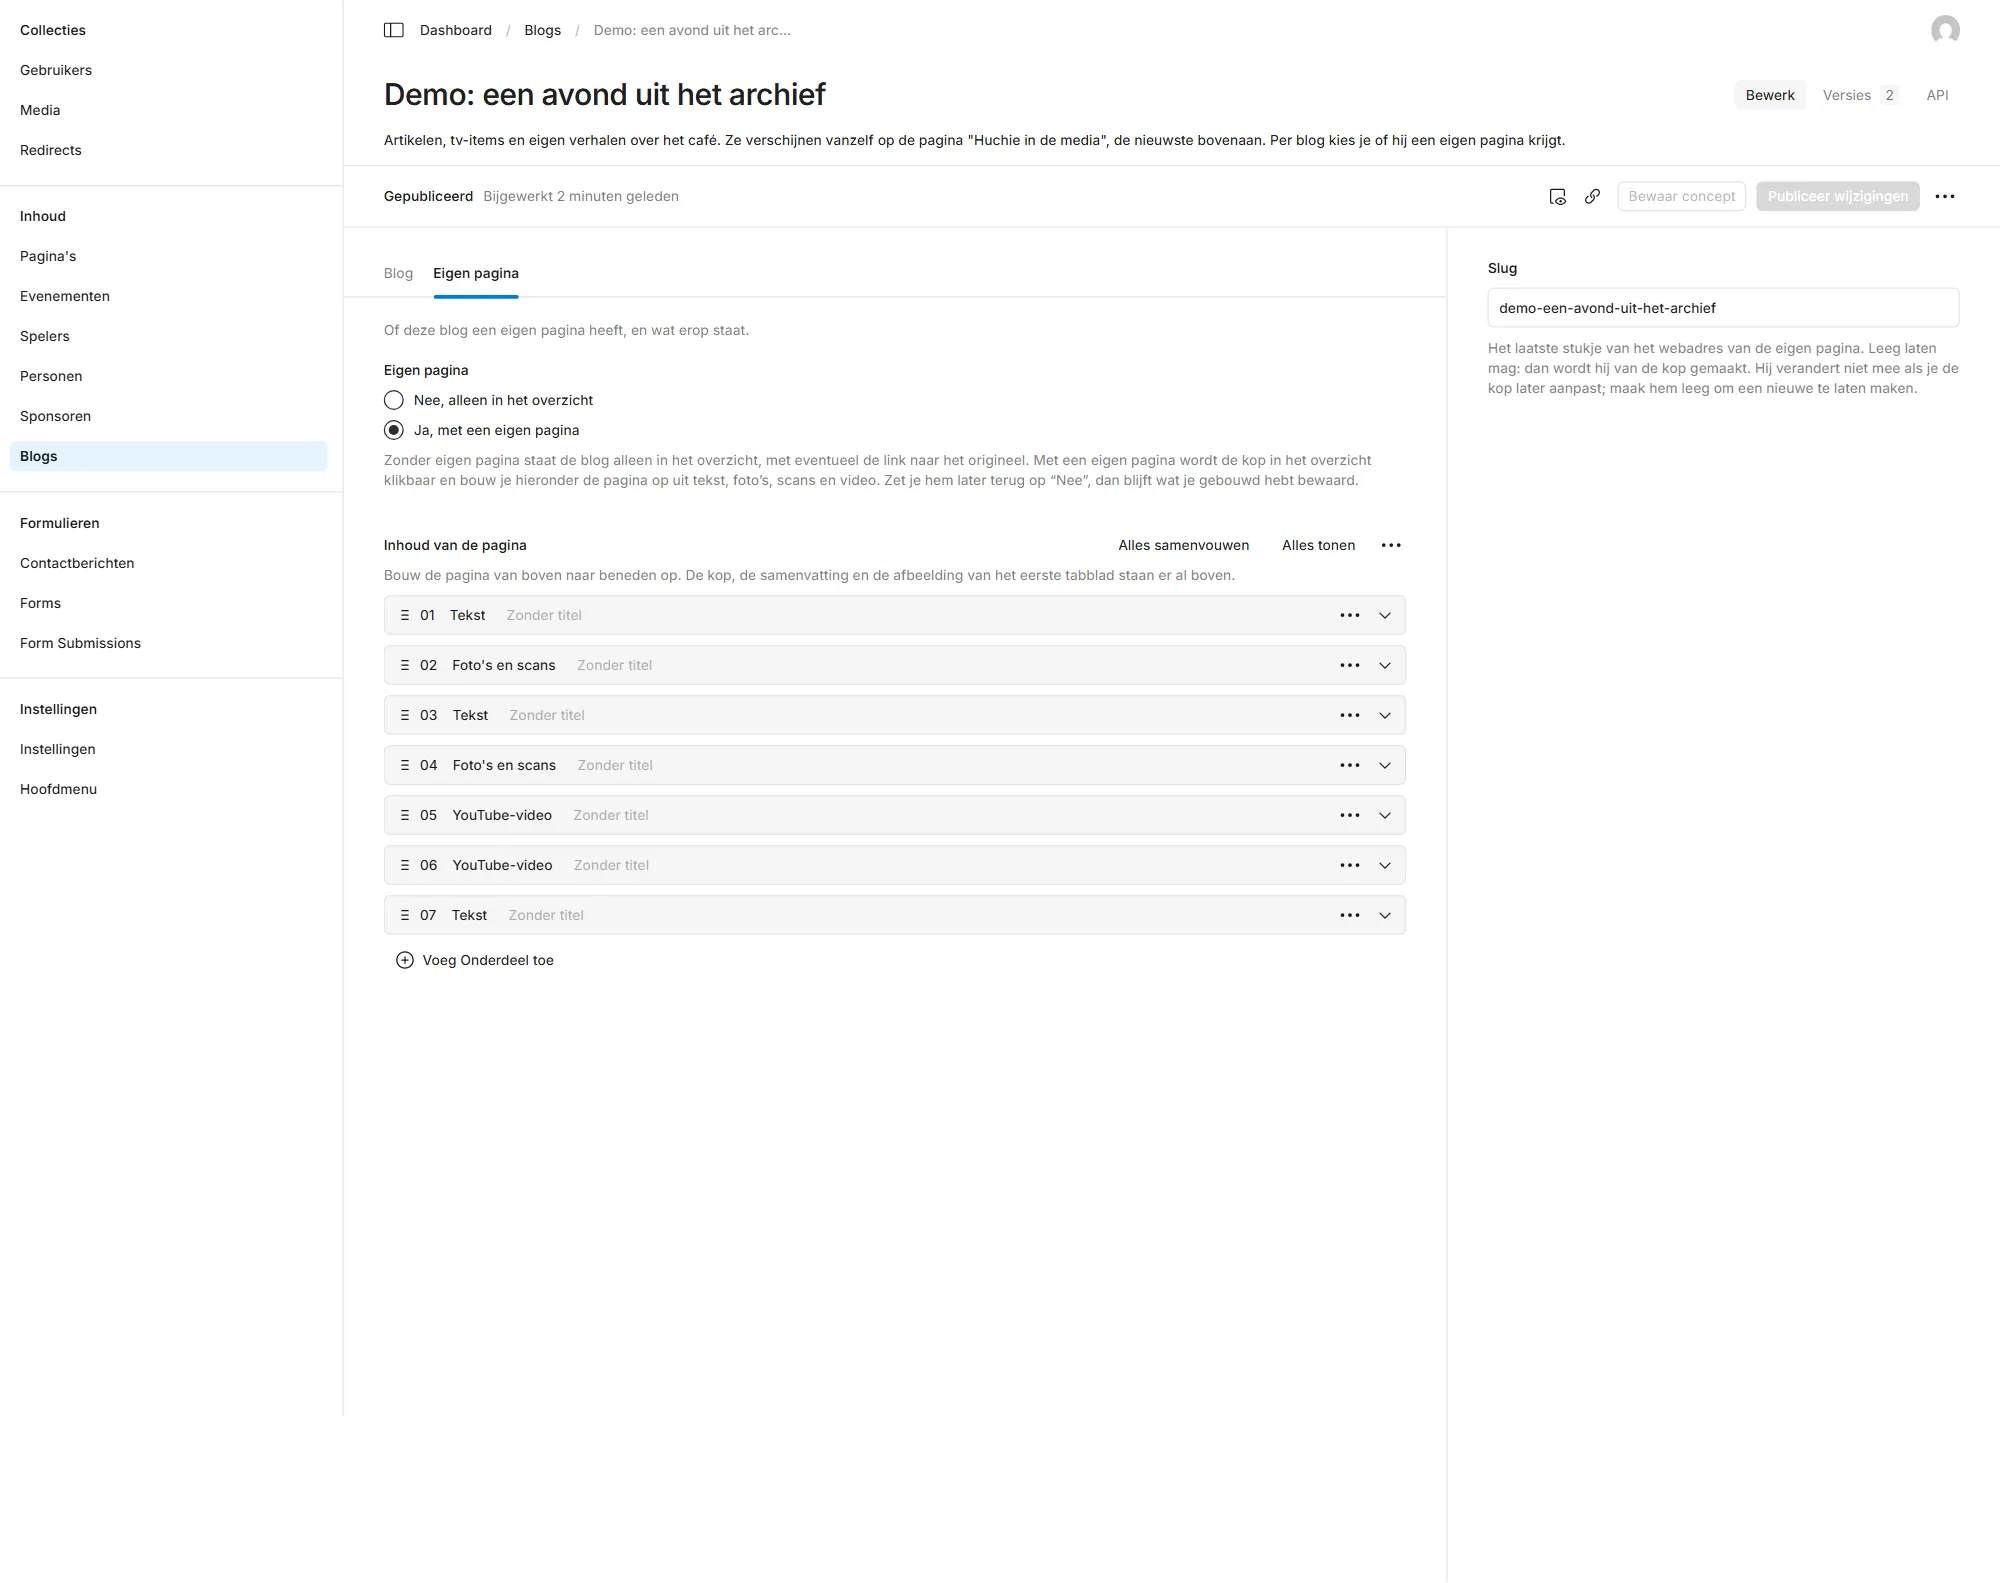Open Contactberichten in the sidebar
The width and height of the screenshot is (2000, 1583).
pyautogui.click(x=77, y=563)
